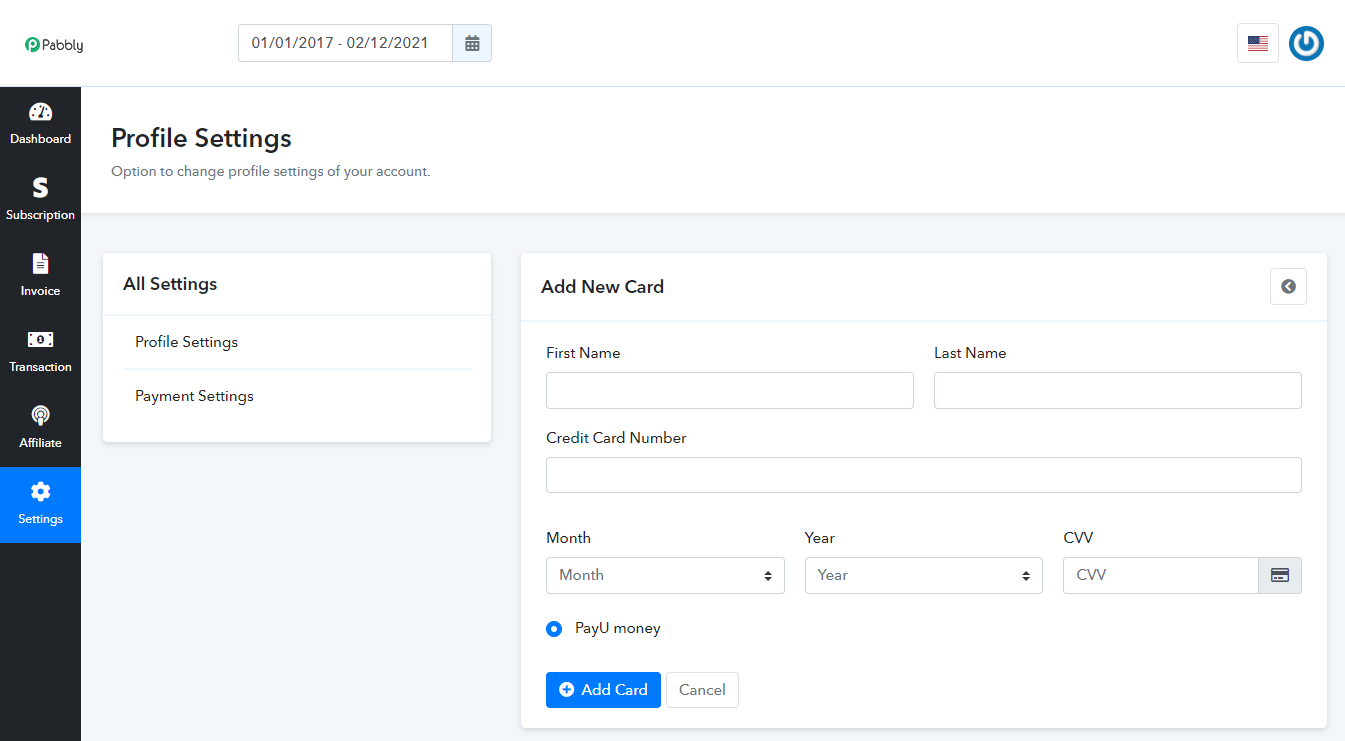1345x741 pixels.
Task: Click the calendar icon beside date range
Action: tap(472, 43)
